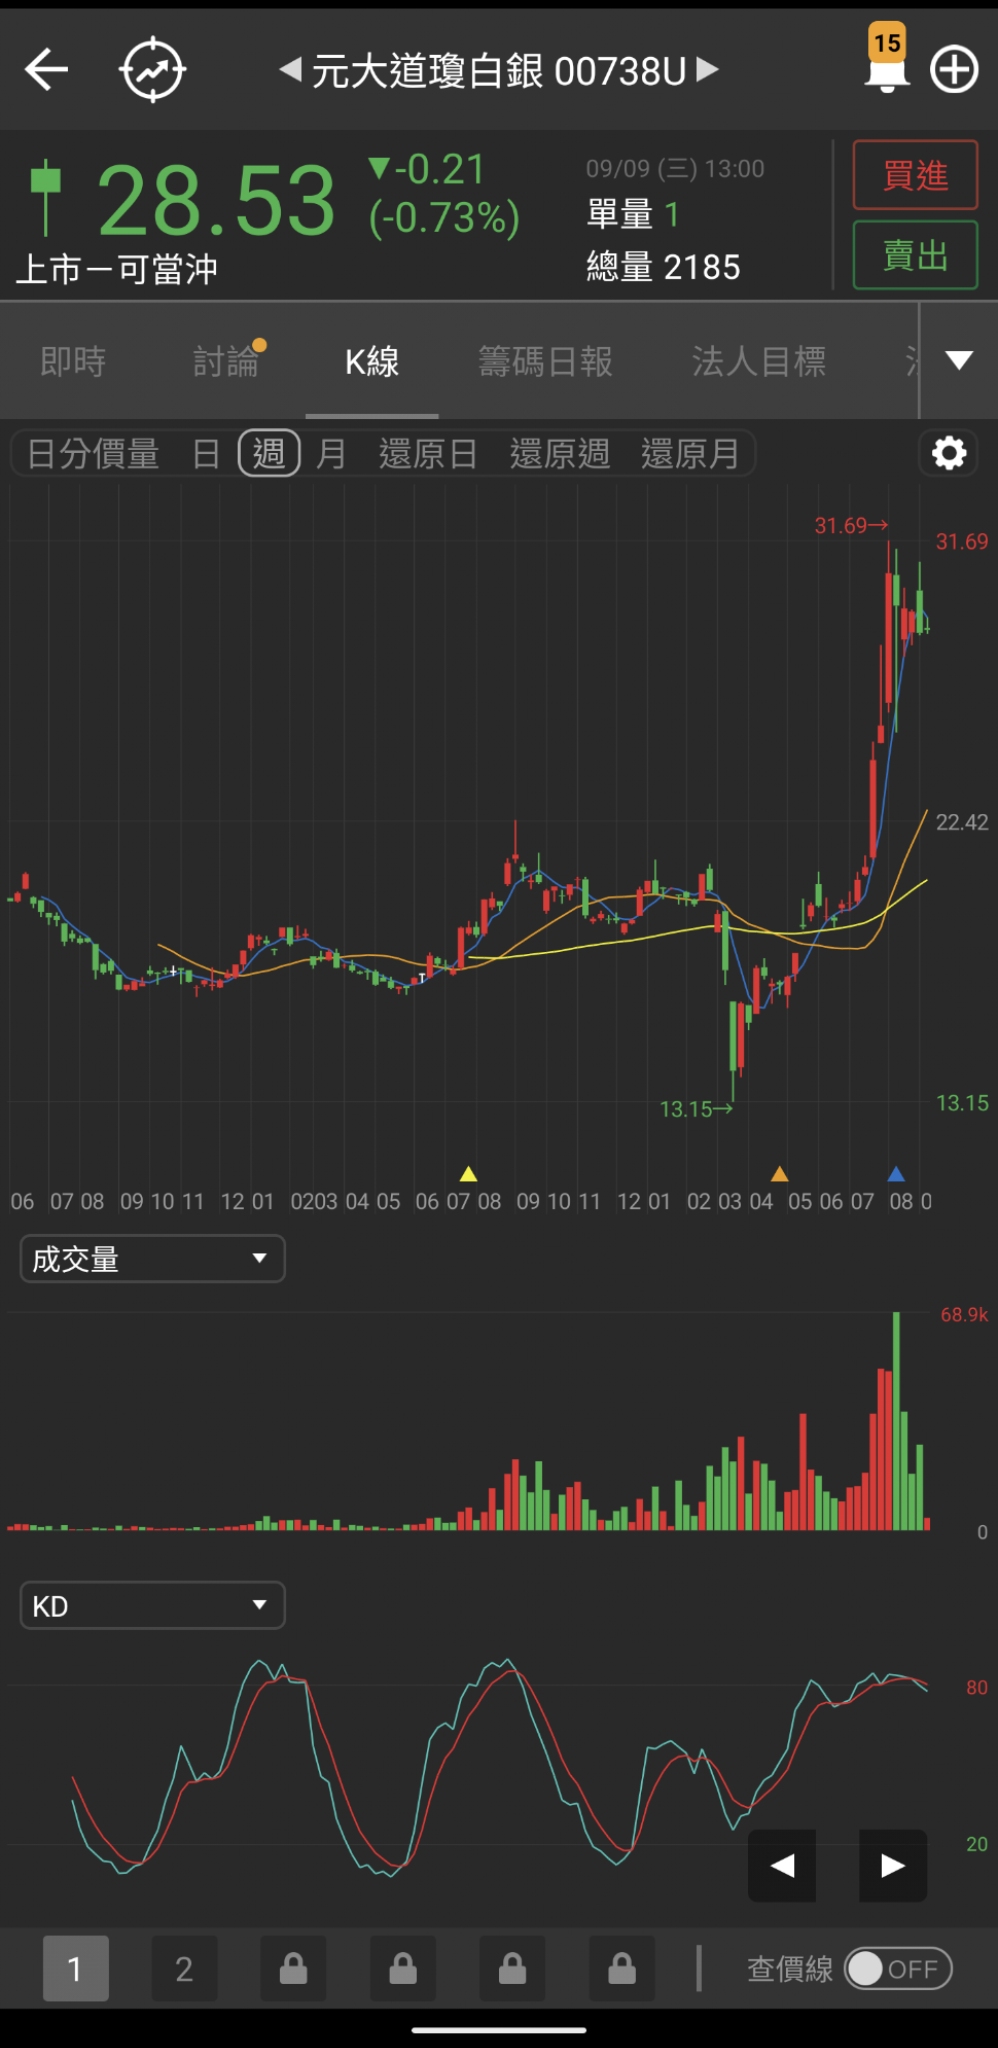Switch to the 法人目標 tab
Screen dimensions: 998x2048
tap(759, 361)
